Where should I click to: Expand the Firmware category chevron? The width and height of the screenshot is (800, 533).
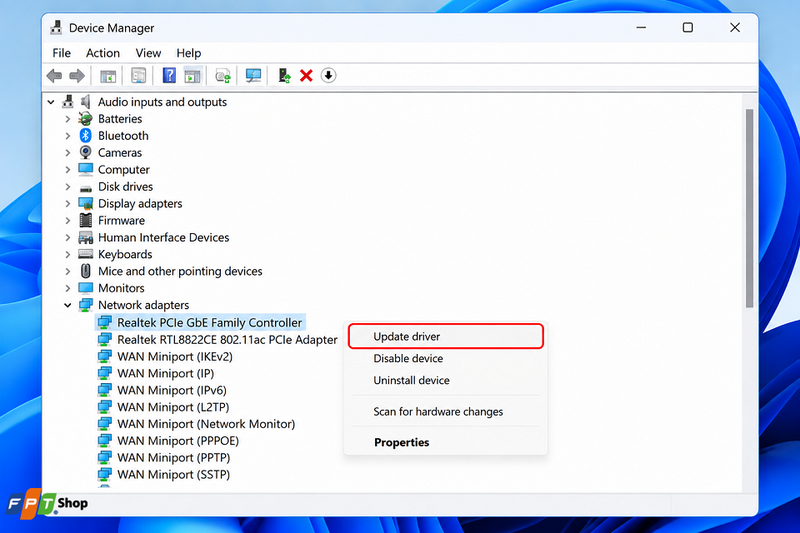pyautogui.click(x=68, y=220)
